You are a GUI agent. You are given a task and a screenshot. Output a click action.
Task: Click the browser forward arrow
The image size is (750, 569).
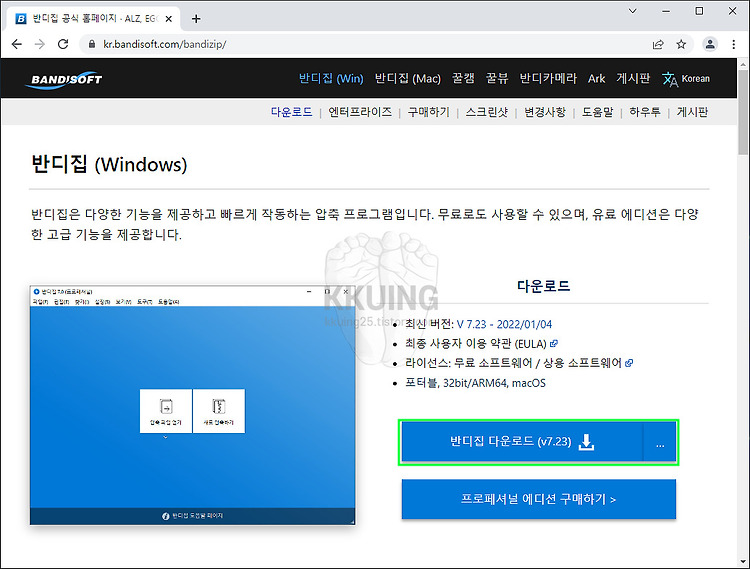pyautogui.click(x=40, y=44)
